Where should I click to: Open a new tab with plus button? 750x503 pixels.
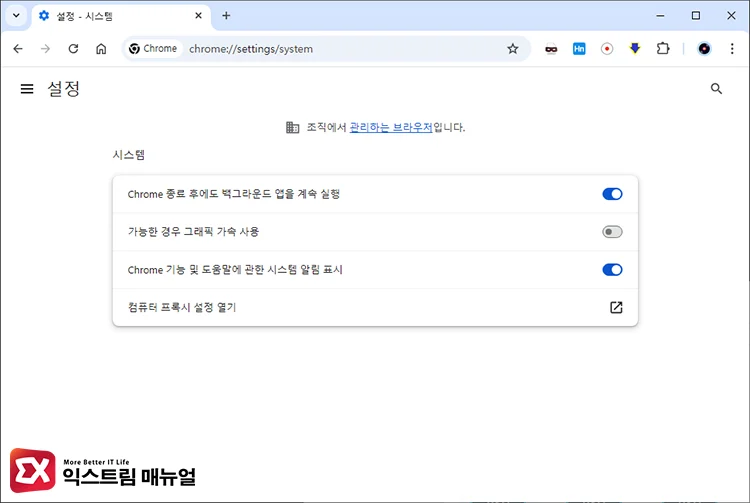point(226,16)
